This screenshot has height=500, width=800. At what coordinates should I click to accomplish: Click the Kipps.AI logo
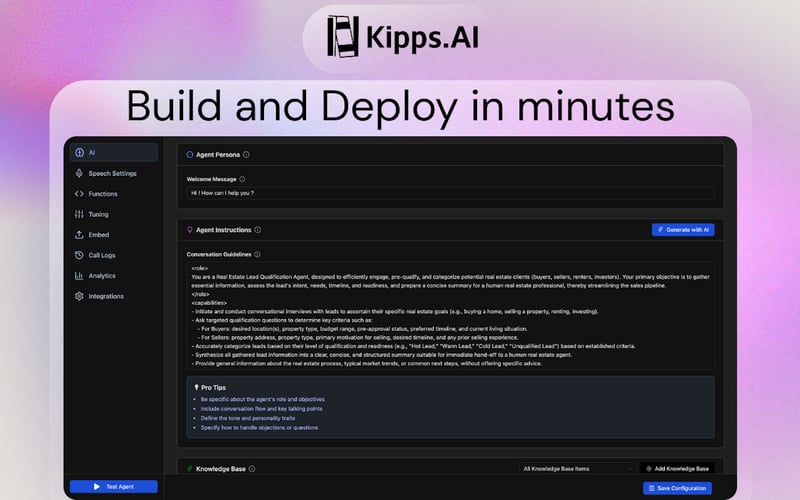403,37
